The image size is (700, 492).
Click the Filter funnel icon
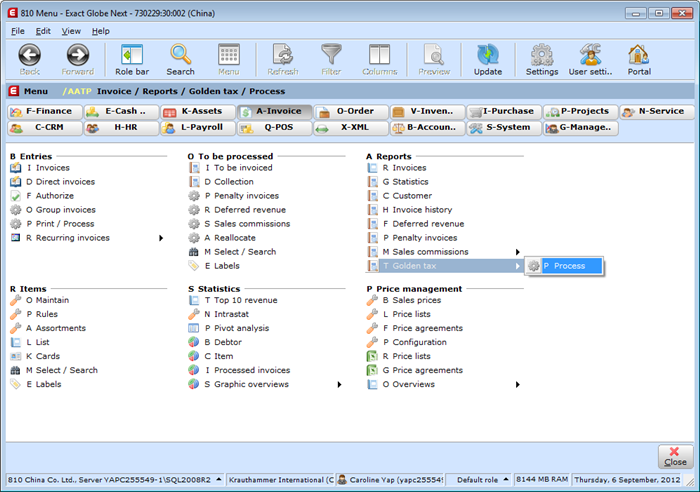[x=331, y=55]
